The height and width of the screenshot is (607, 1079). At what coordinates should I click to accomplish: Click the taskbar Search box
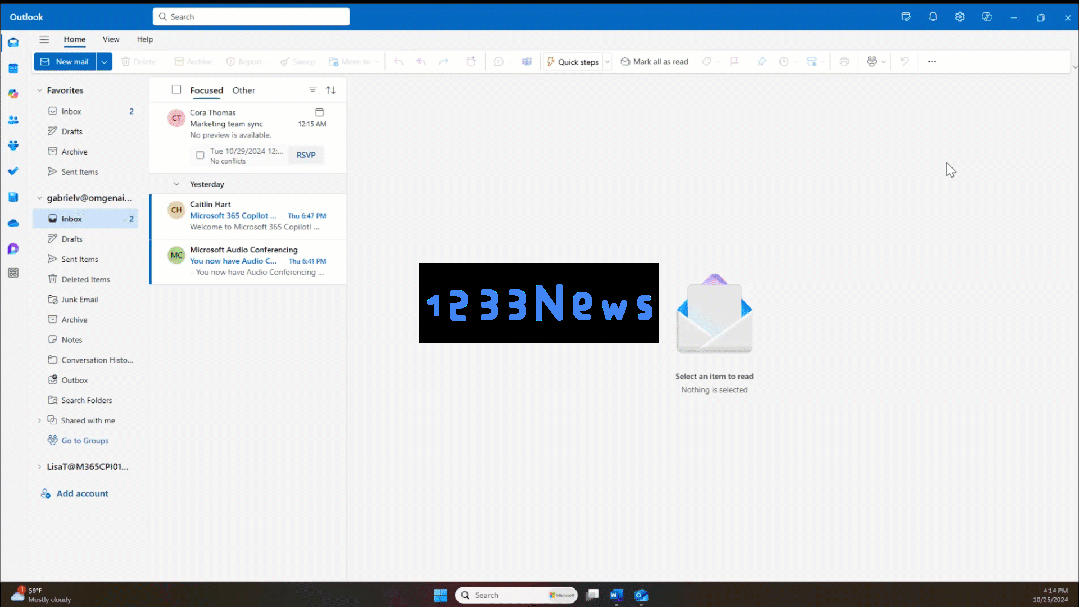(516, 595)
